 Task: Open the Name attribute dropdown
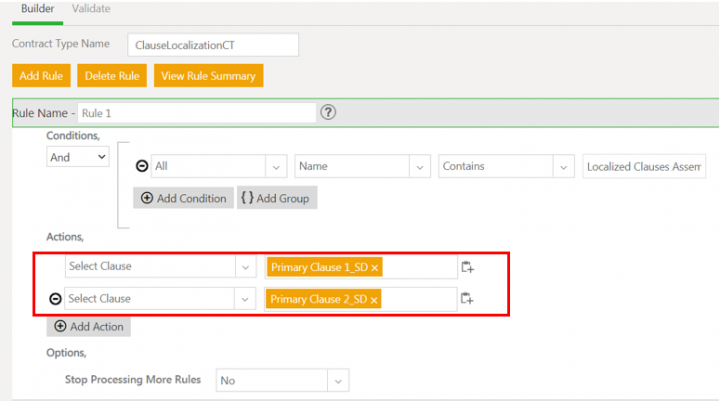coord(420,167)
